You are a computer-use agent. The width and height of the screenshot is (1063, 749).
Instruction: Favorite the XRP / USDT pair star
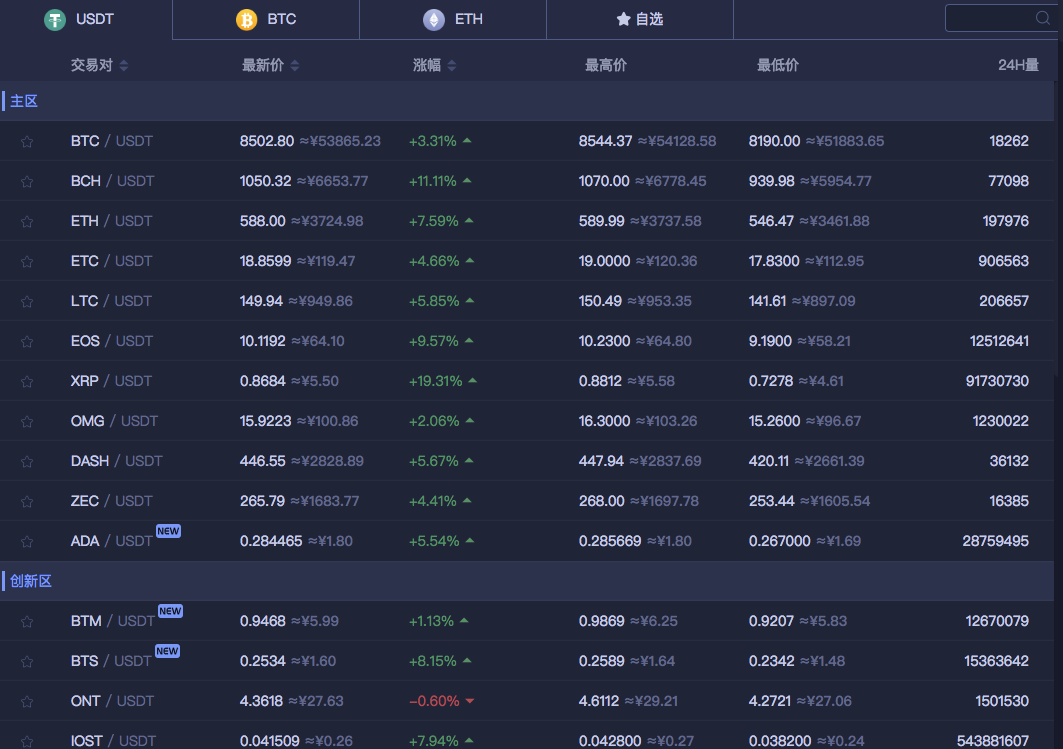pos(27,382)
